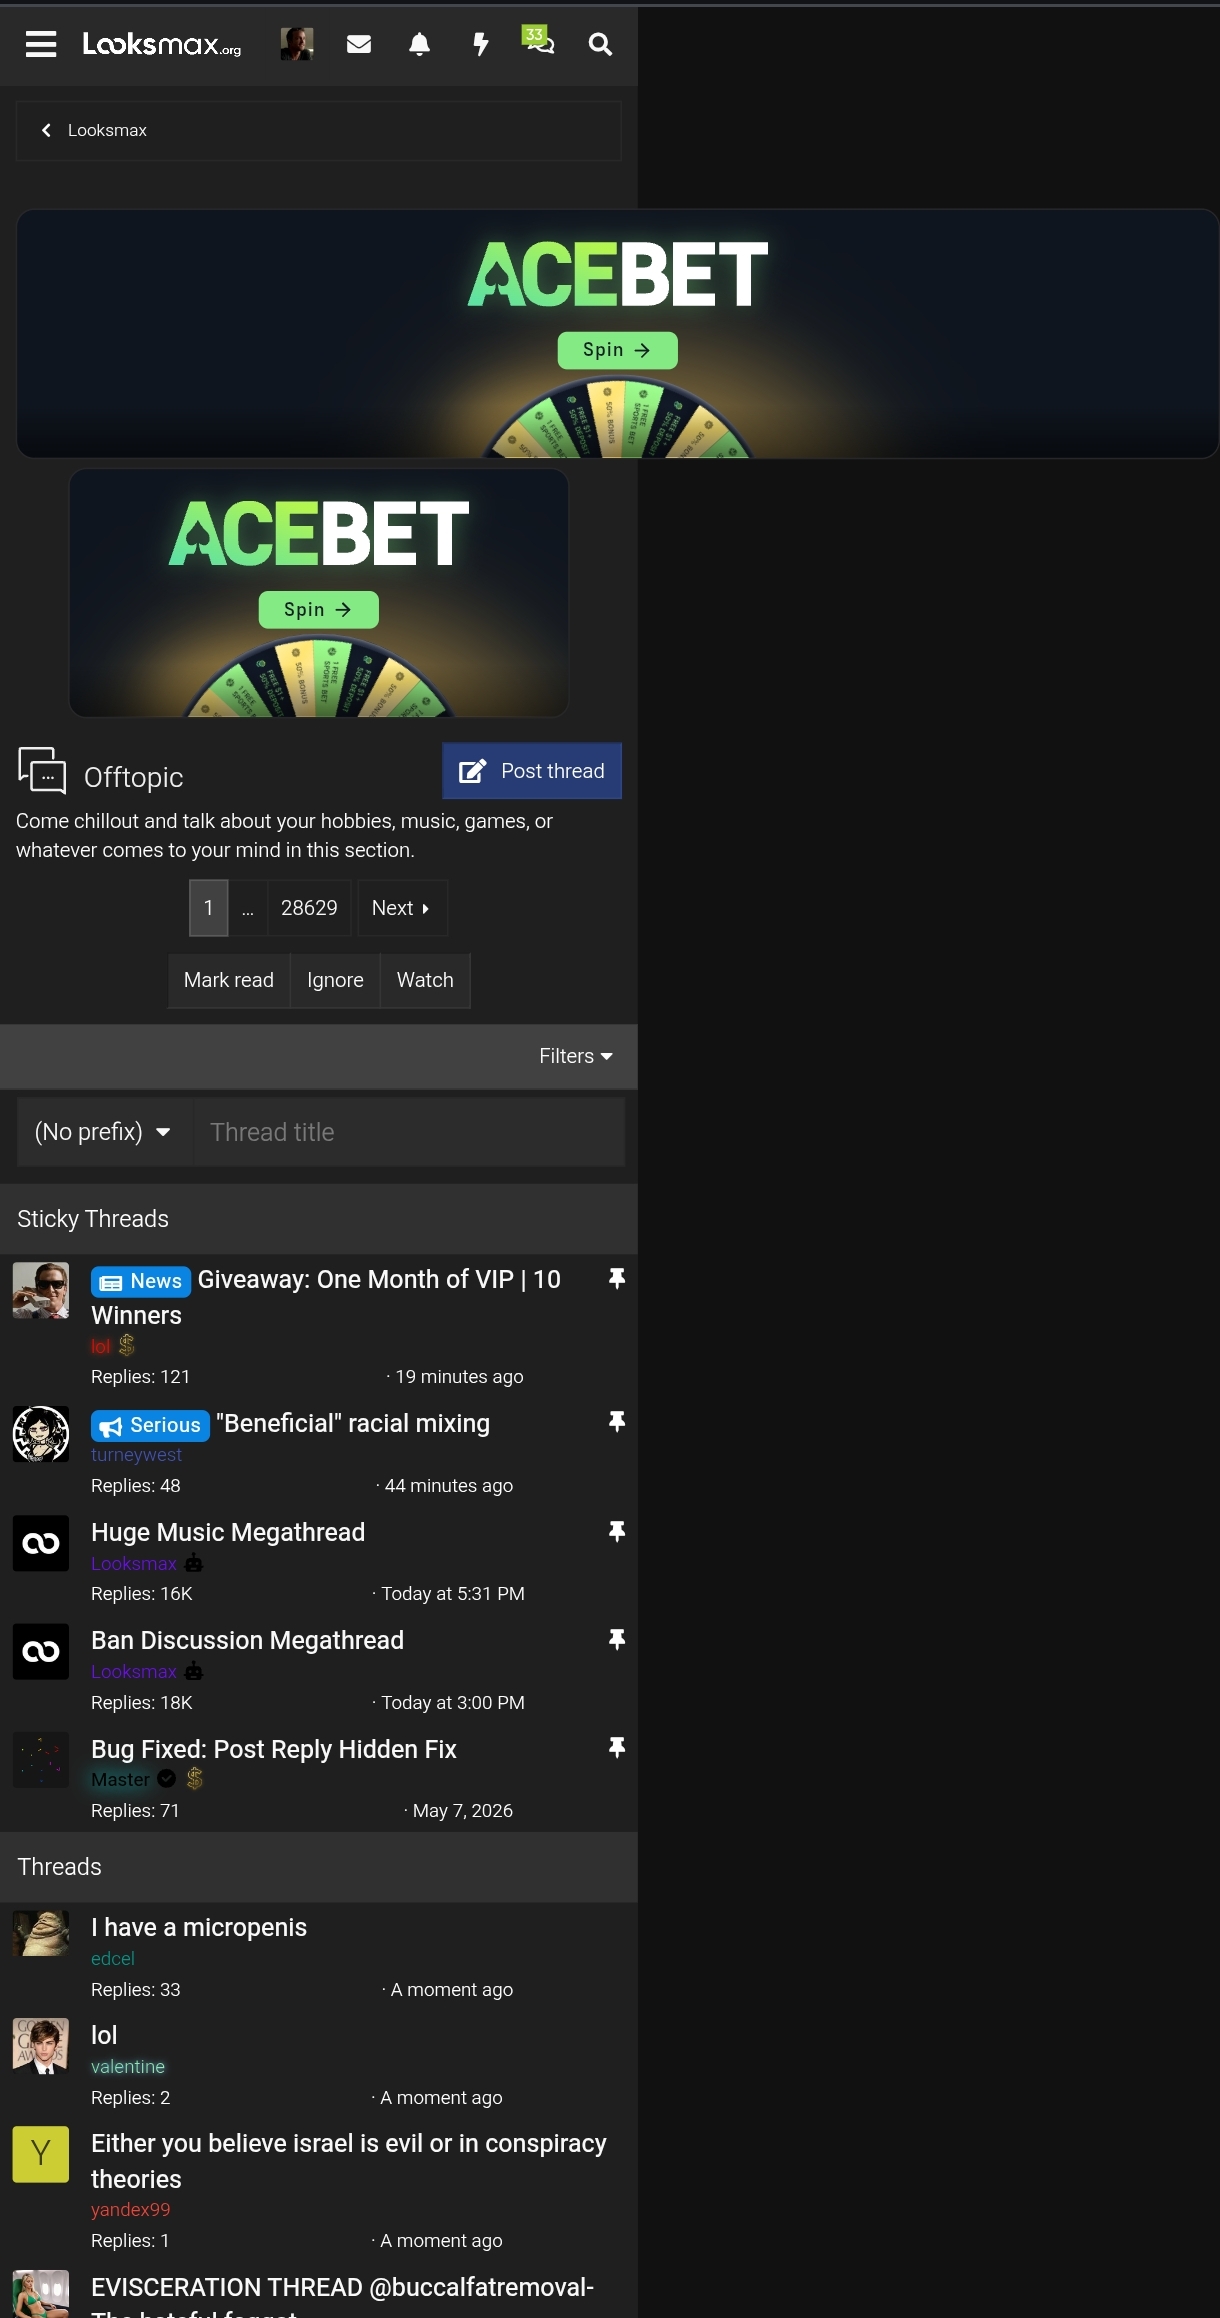Click the lightning bolt what's new icon
Viewport: 1220px width, 2318px height.
[x=481, y=44]
